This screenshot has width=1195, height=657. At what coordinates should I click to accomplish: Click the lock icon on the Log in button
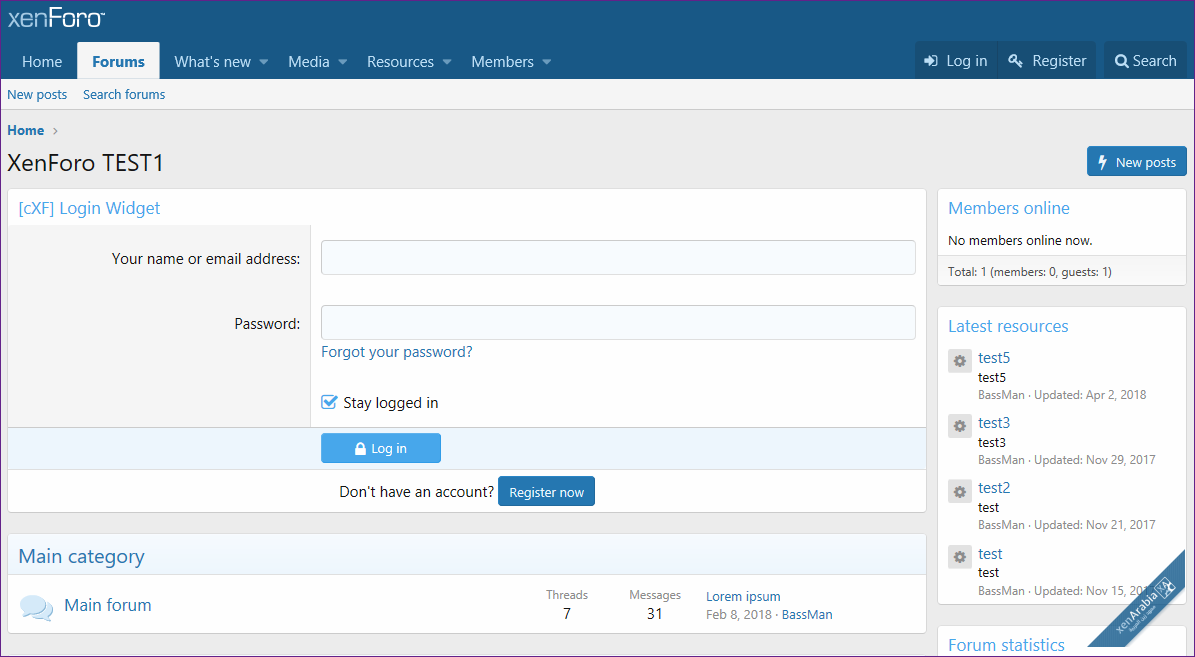pyautogui.click(x=360, y=447)
